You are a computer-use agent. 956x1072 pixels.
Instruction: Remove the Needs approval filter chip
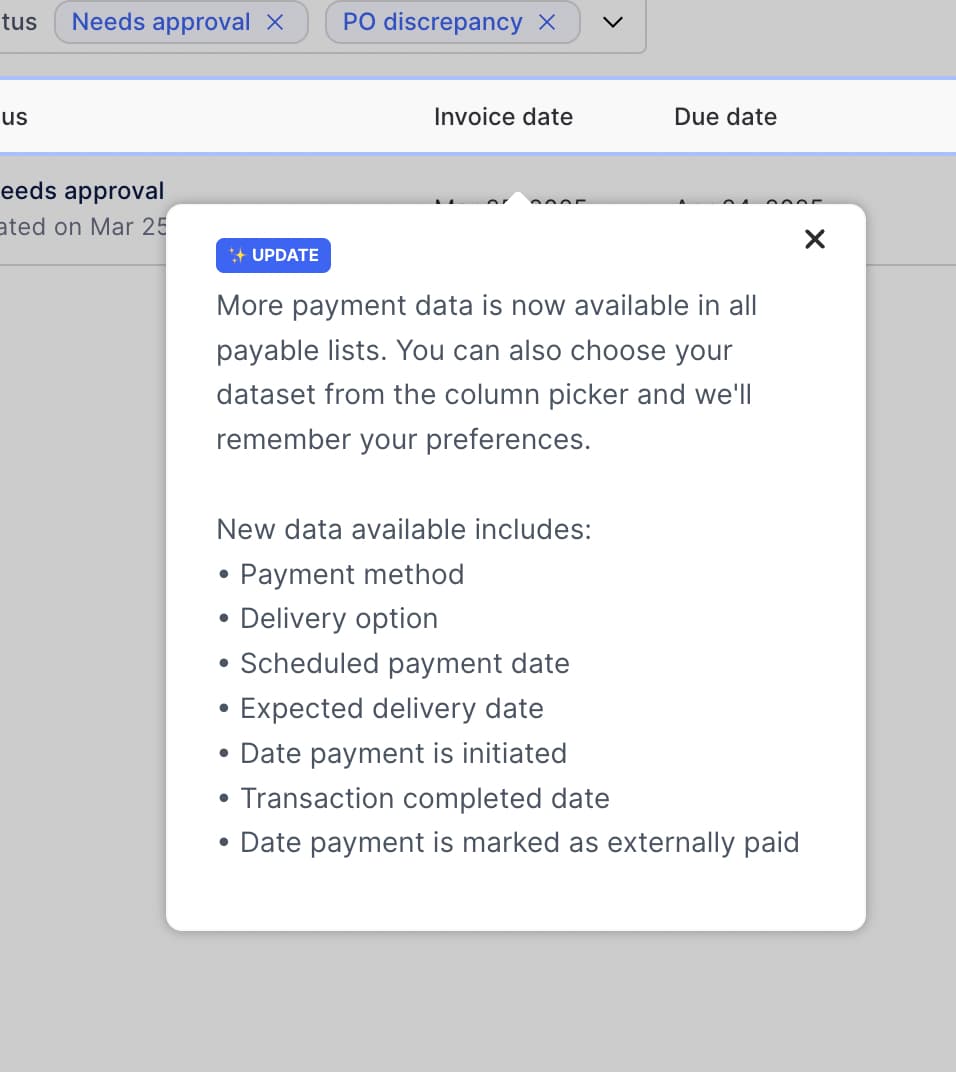coord(275,22)
